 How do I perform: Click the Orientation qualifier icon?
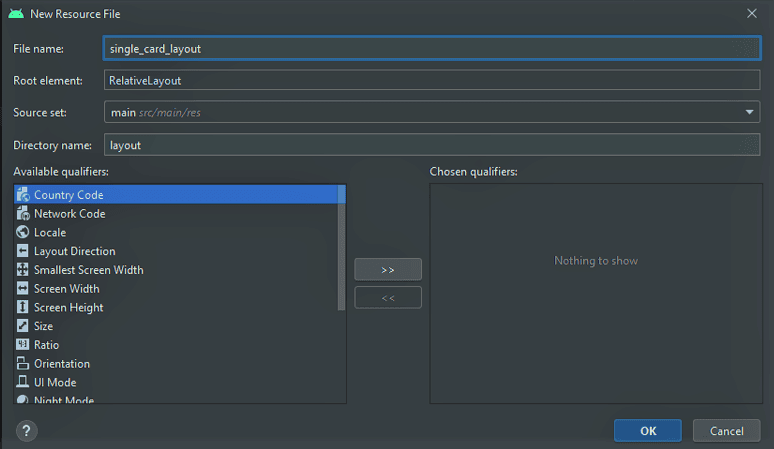pyautogui.click(x=23, y=364)
